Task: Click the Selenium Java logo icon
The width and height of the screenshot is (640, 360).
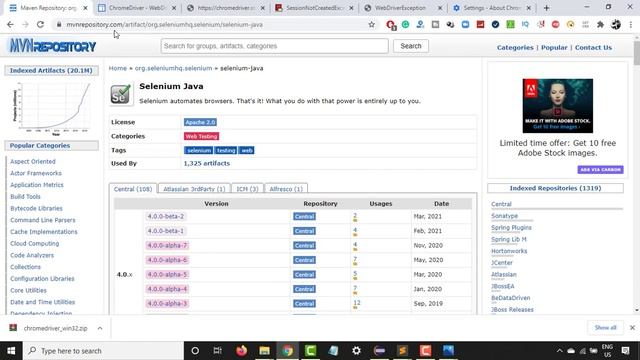Action: (x=121, y=94)
